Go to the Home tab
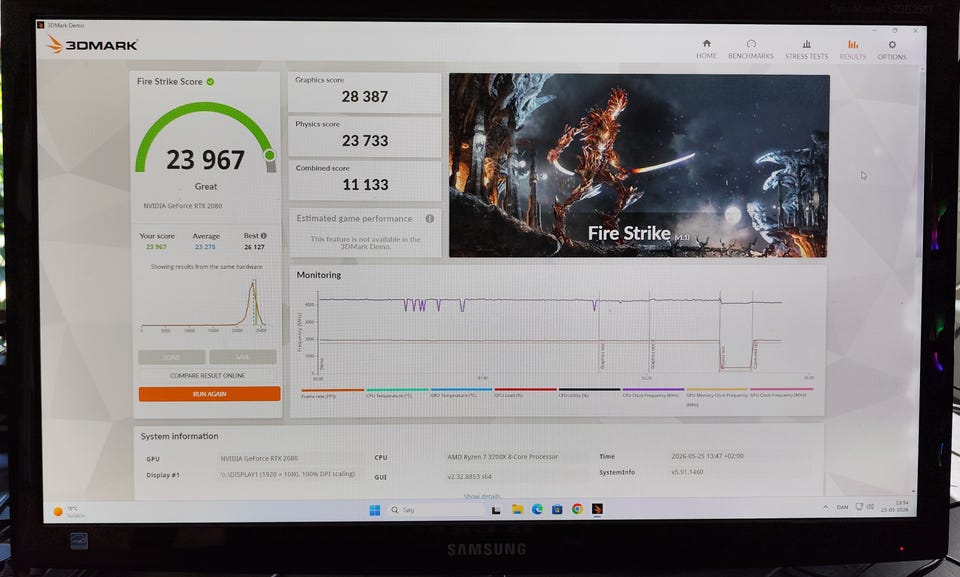Viewport: 960px width, 577px height. [x=706, y=50]
